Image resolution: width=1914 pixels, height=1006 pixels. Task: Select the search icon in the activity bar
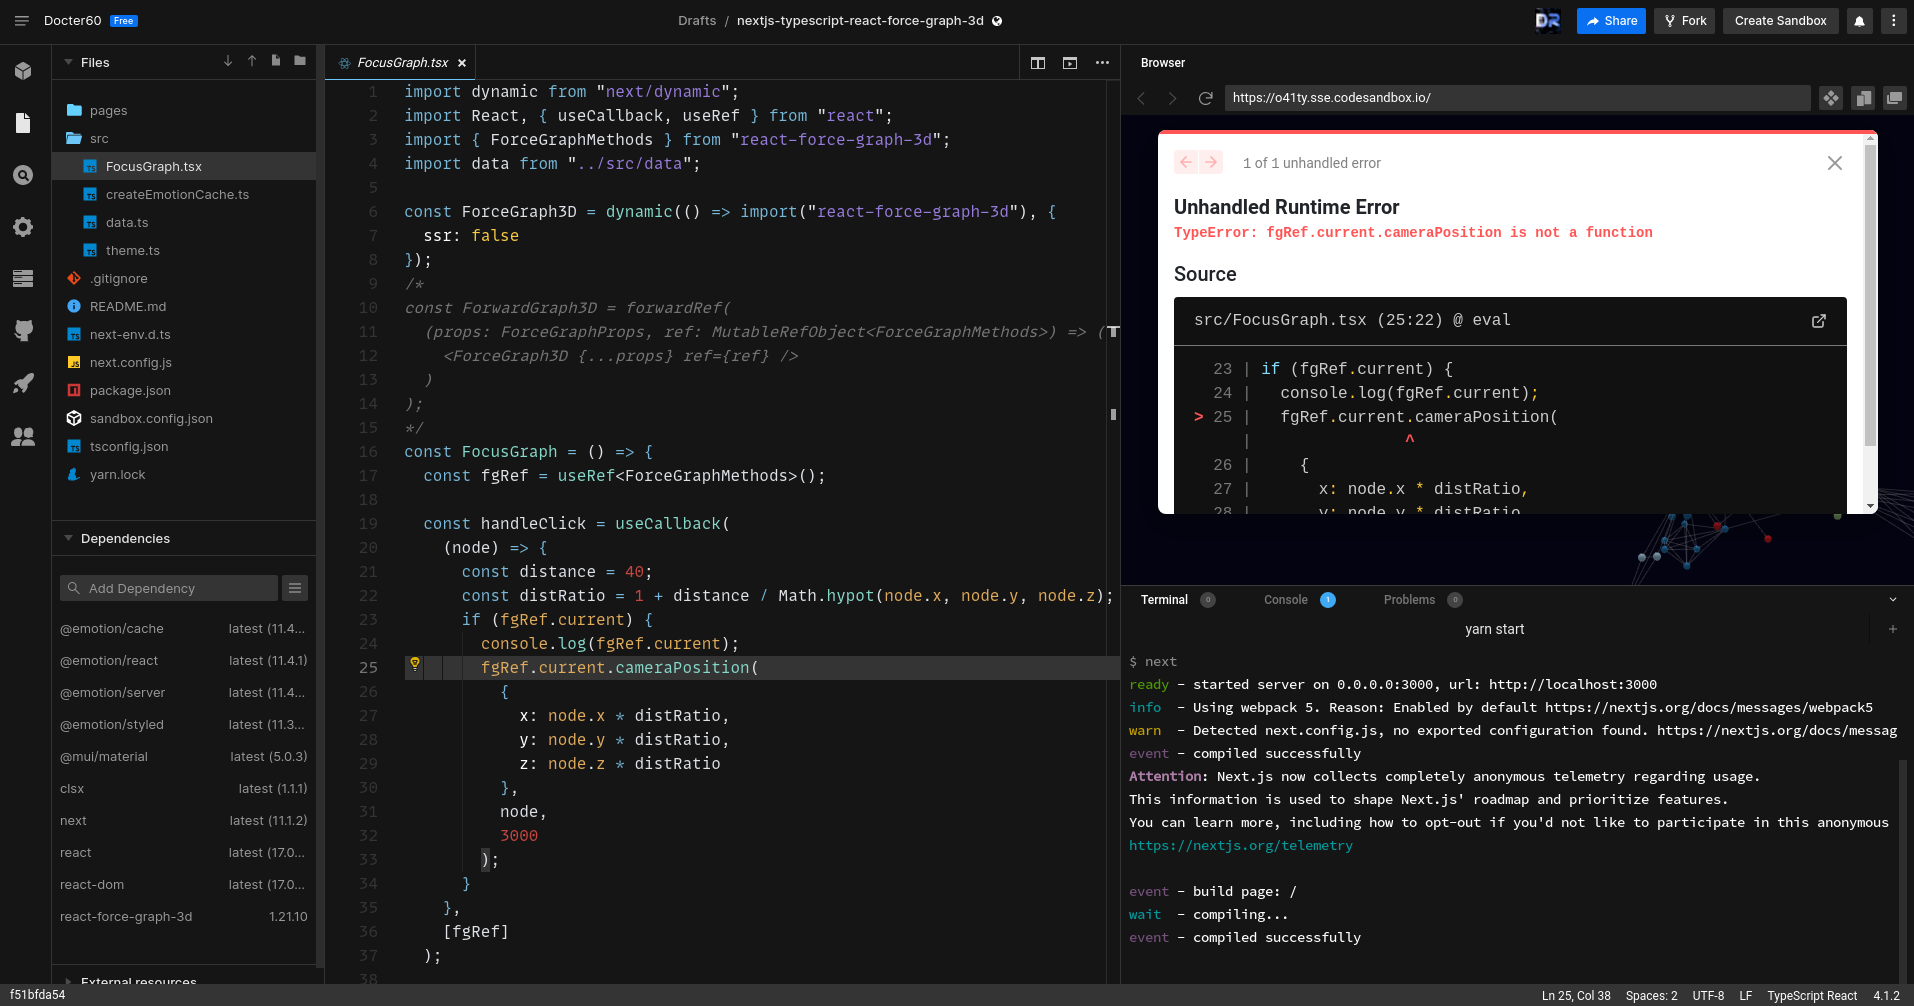point(23,175)
